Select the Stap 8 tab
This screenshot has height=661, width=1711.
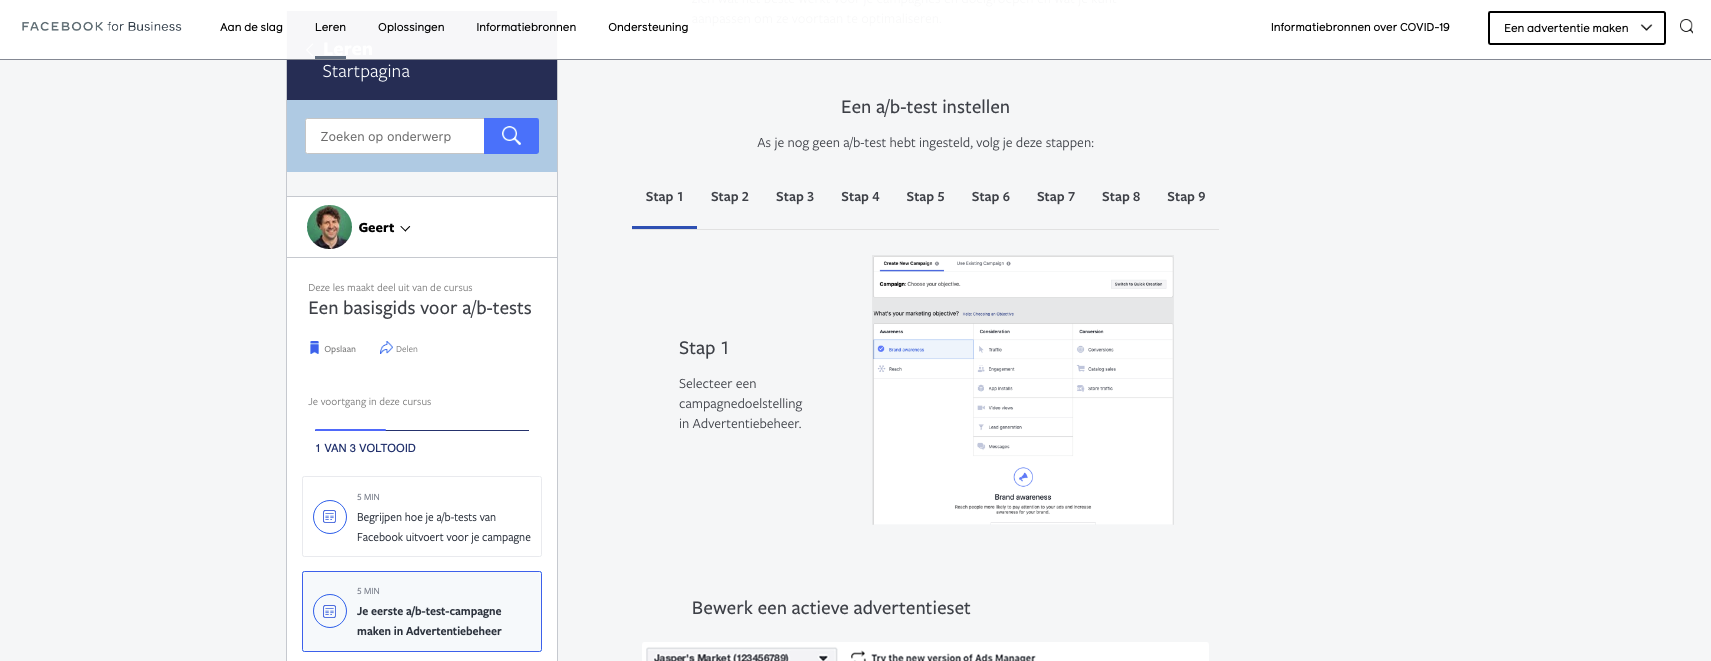(x=1121, y=197)
